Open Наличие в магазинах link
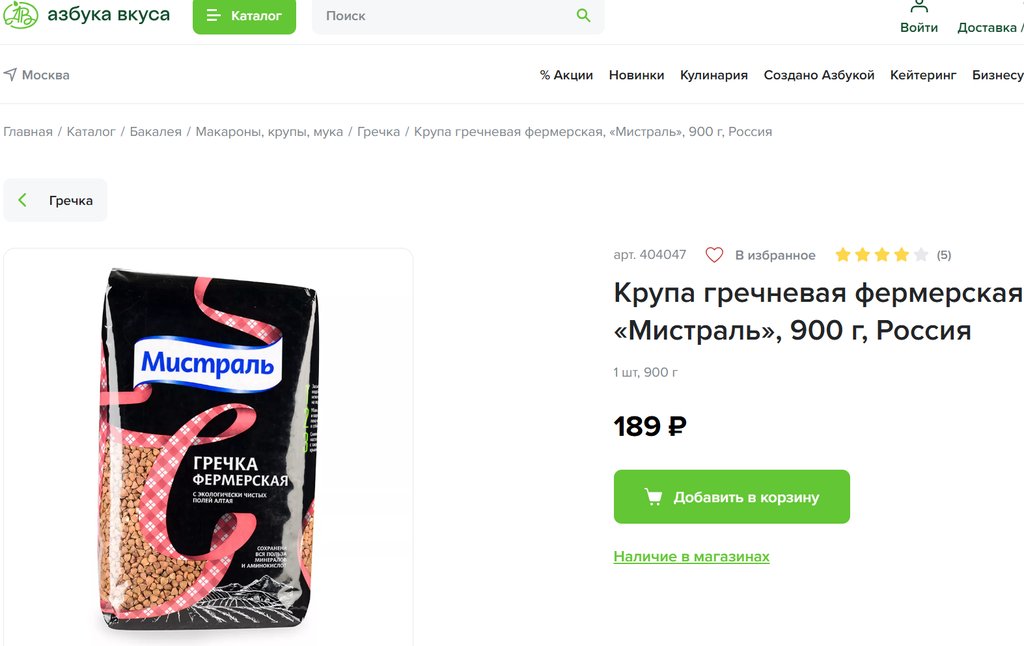This screenshot has width=1024, height=646. click(692, 557)
